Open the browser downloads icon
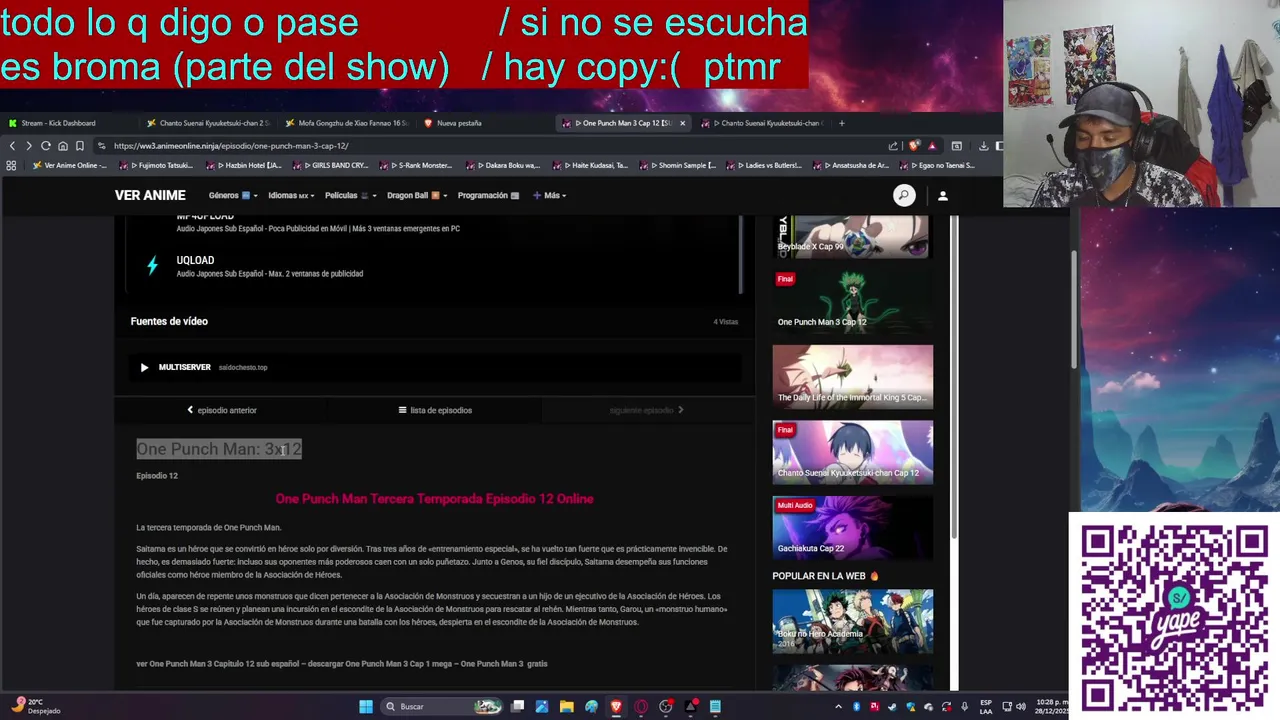The image size is (1280, 720). pyautogui.click(x=983, y=146)
